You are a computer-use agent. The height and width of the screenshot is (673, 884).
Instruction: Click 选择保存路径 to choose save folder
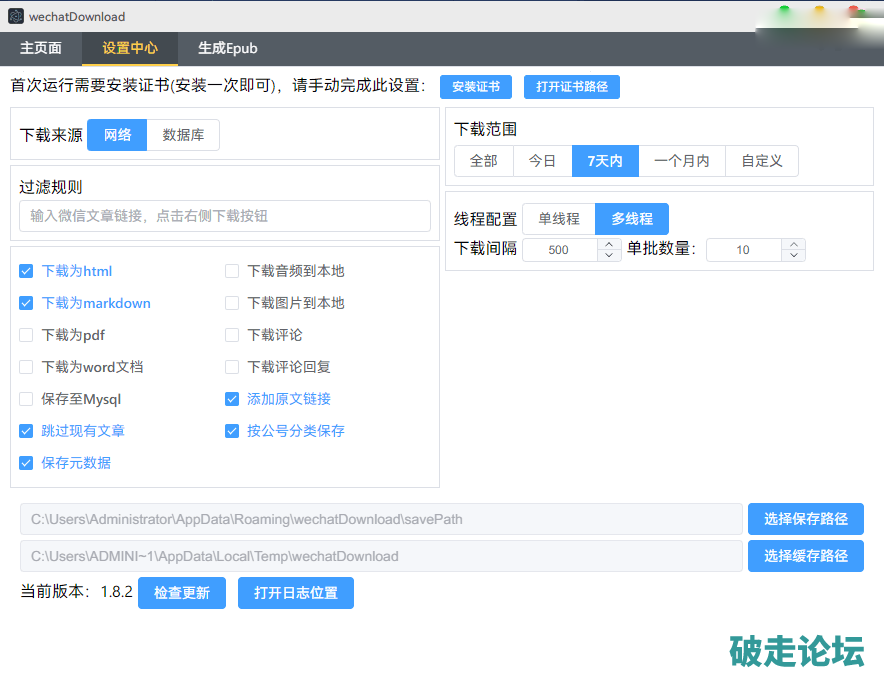[x=805, y=519]
